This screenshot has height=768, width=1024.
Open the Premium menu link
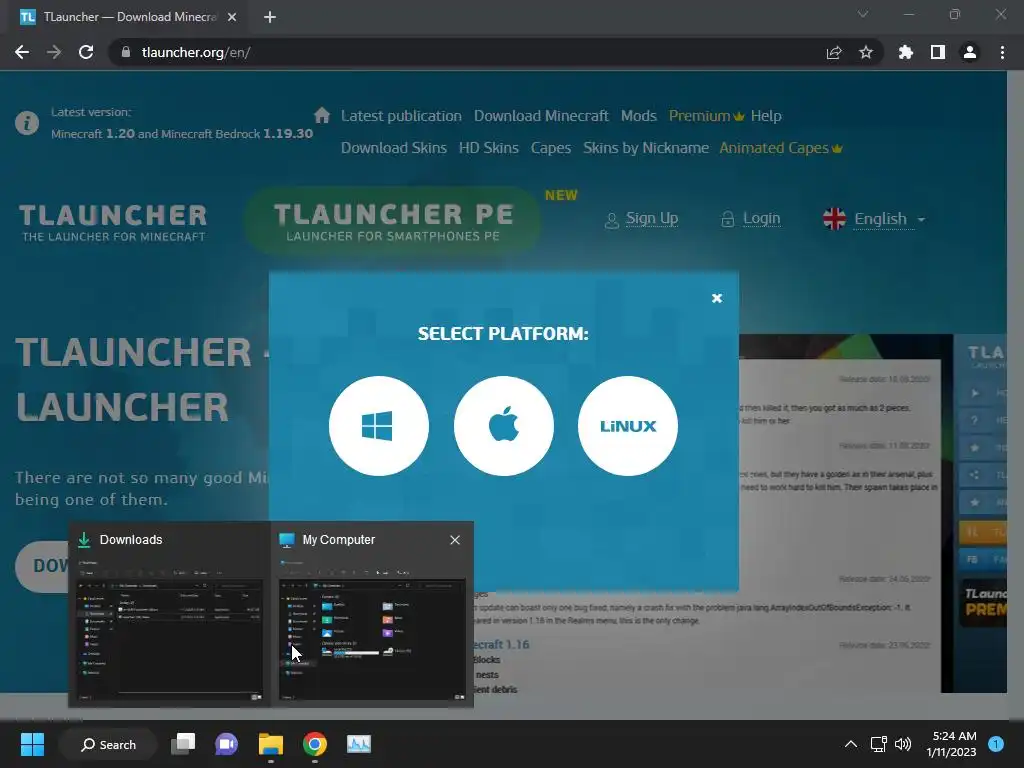pyautogui.click(x=706, y=116)
